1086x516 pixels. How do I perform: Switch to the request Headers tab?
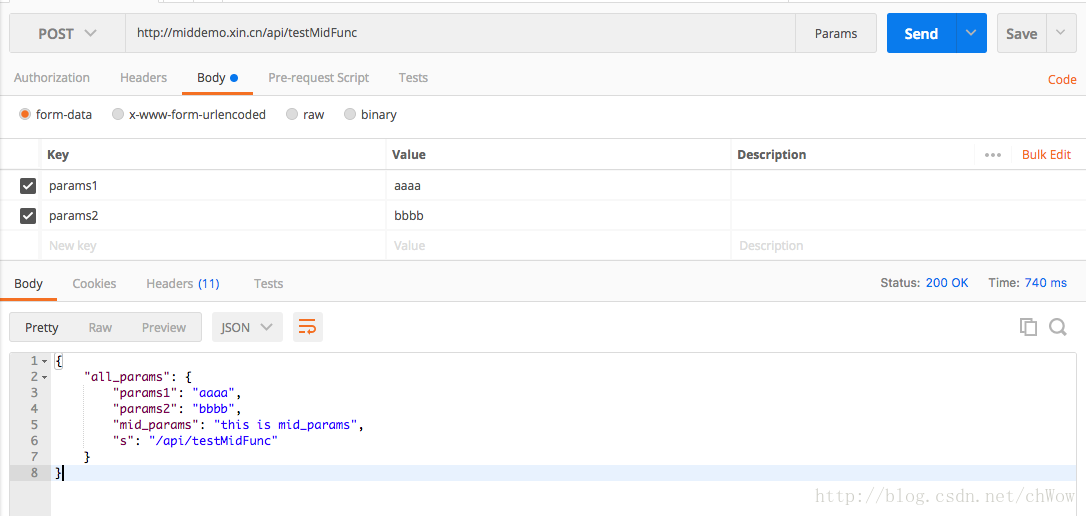(143, 78)
